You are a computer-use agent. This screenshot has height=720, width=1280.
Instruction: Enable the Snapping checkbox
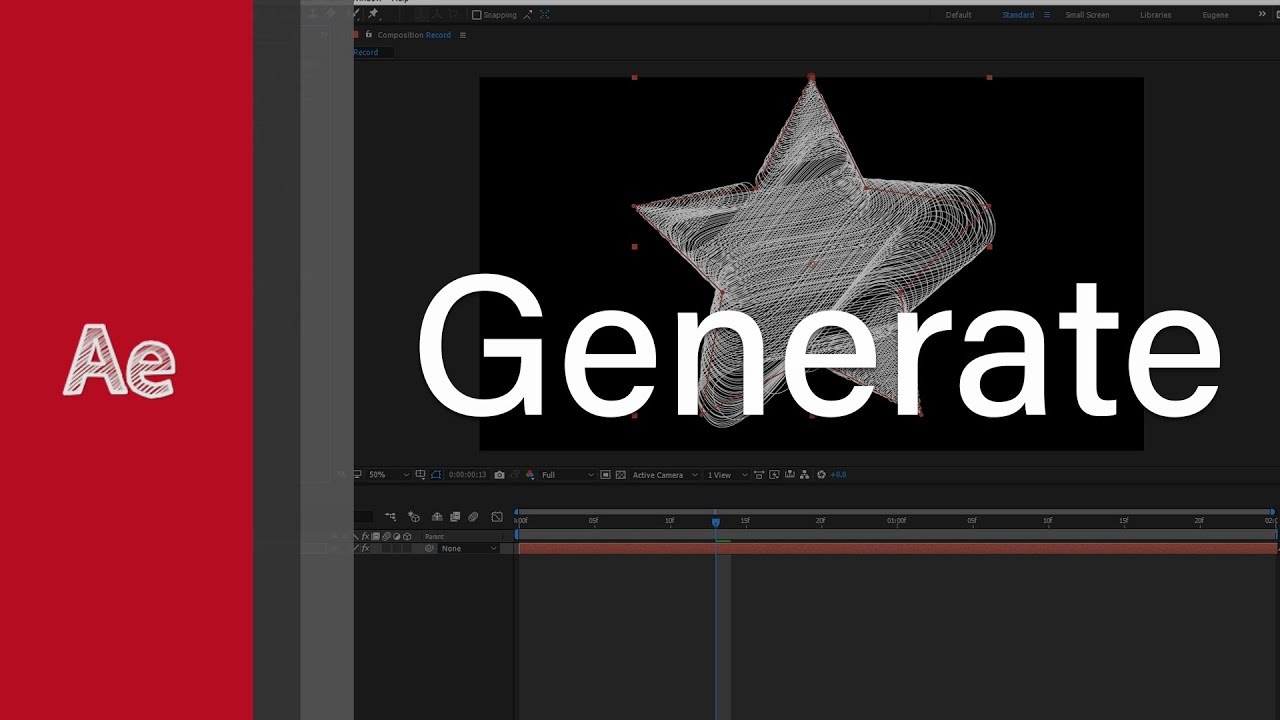coord(477,15)
